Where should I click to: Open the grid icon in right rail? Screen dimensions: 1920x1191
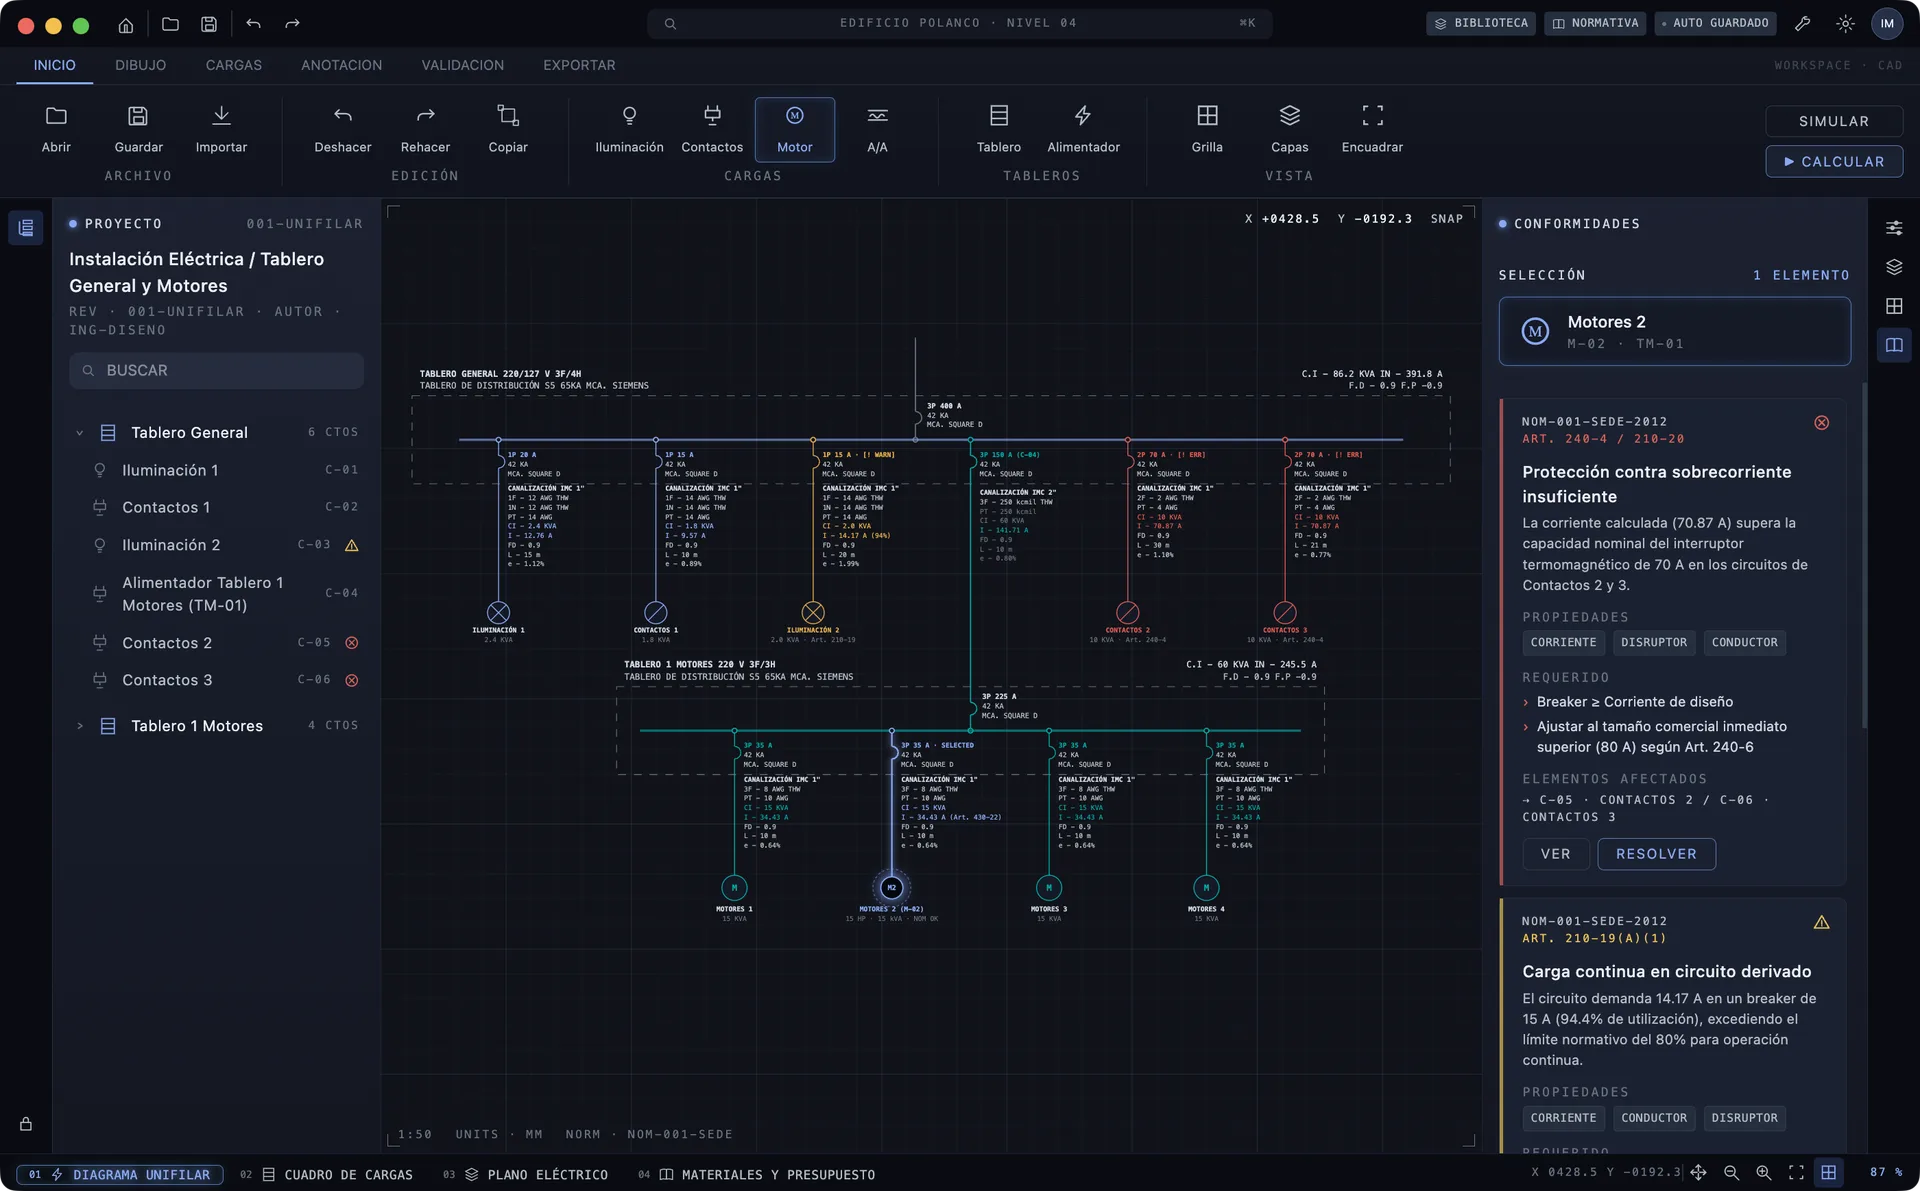click(x=1894, y=306)
